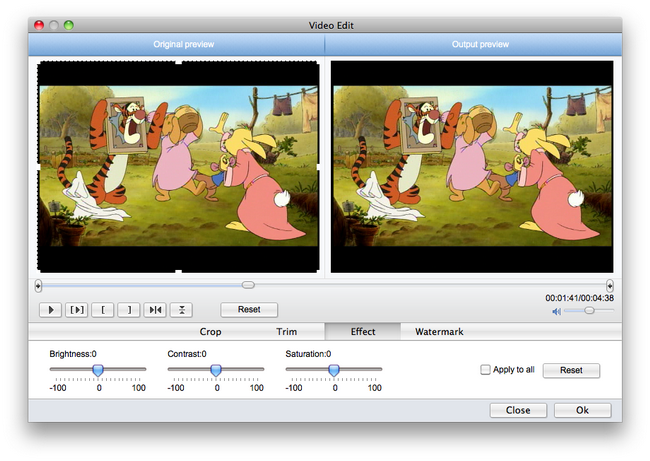This screenshot has width=650, height=461.
Task: Click the green zoom window button
Action: tap(69, 25)
